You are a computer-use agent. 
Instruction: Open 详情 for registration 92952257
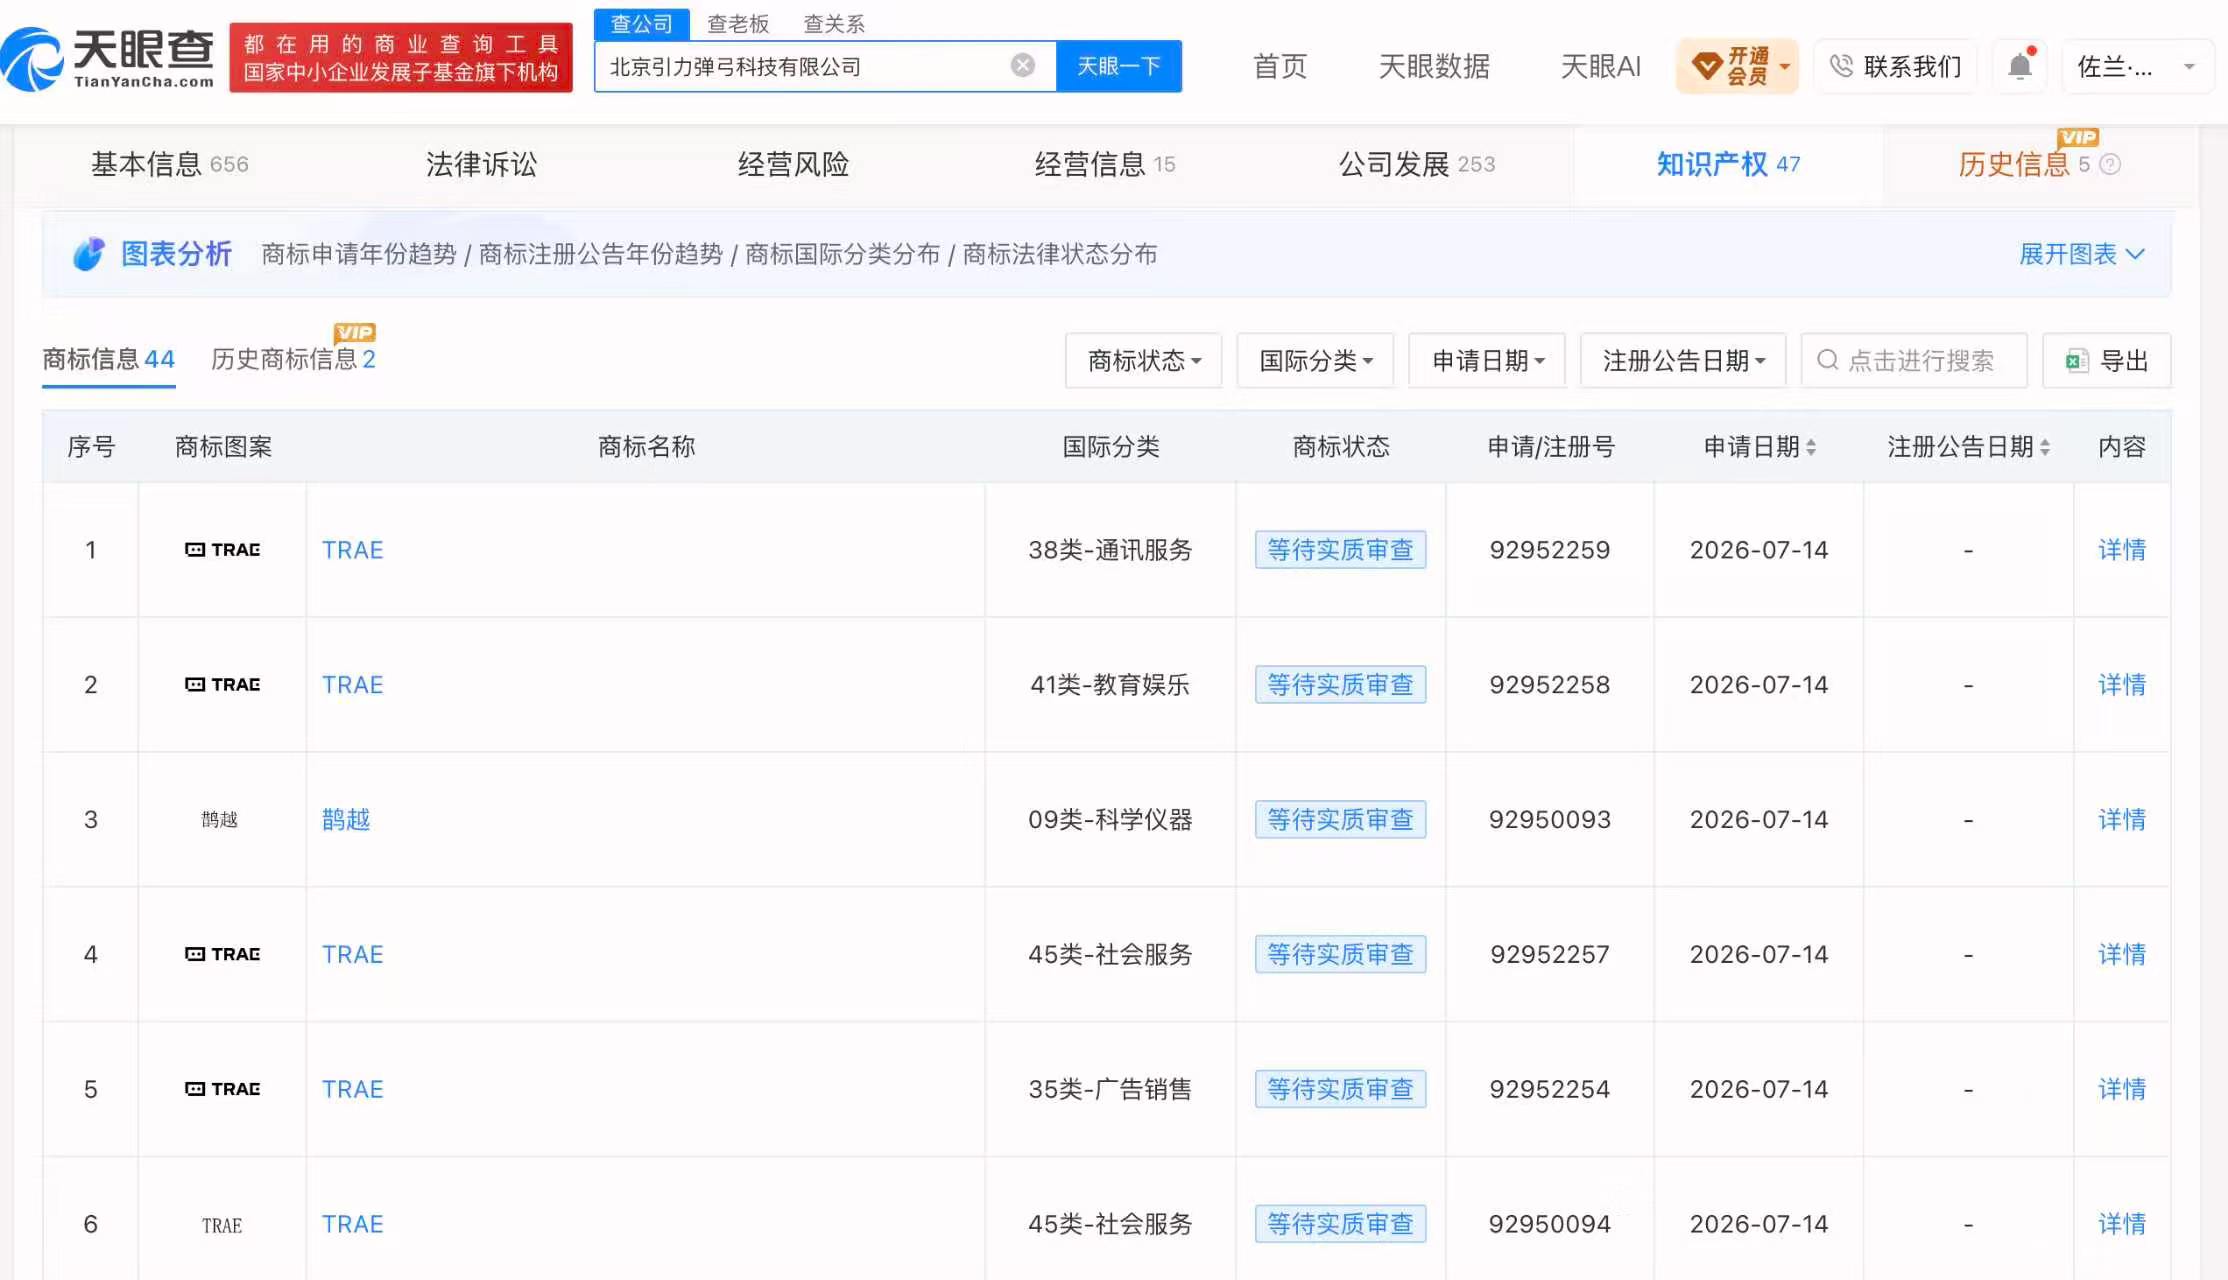(x=2121, y=955)
